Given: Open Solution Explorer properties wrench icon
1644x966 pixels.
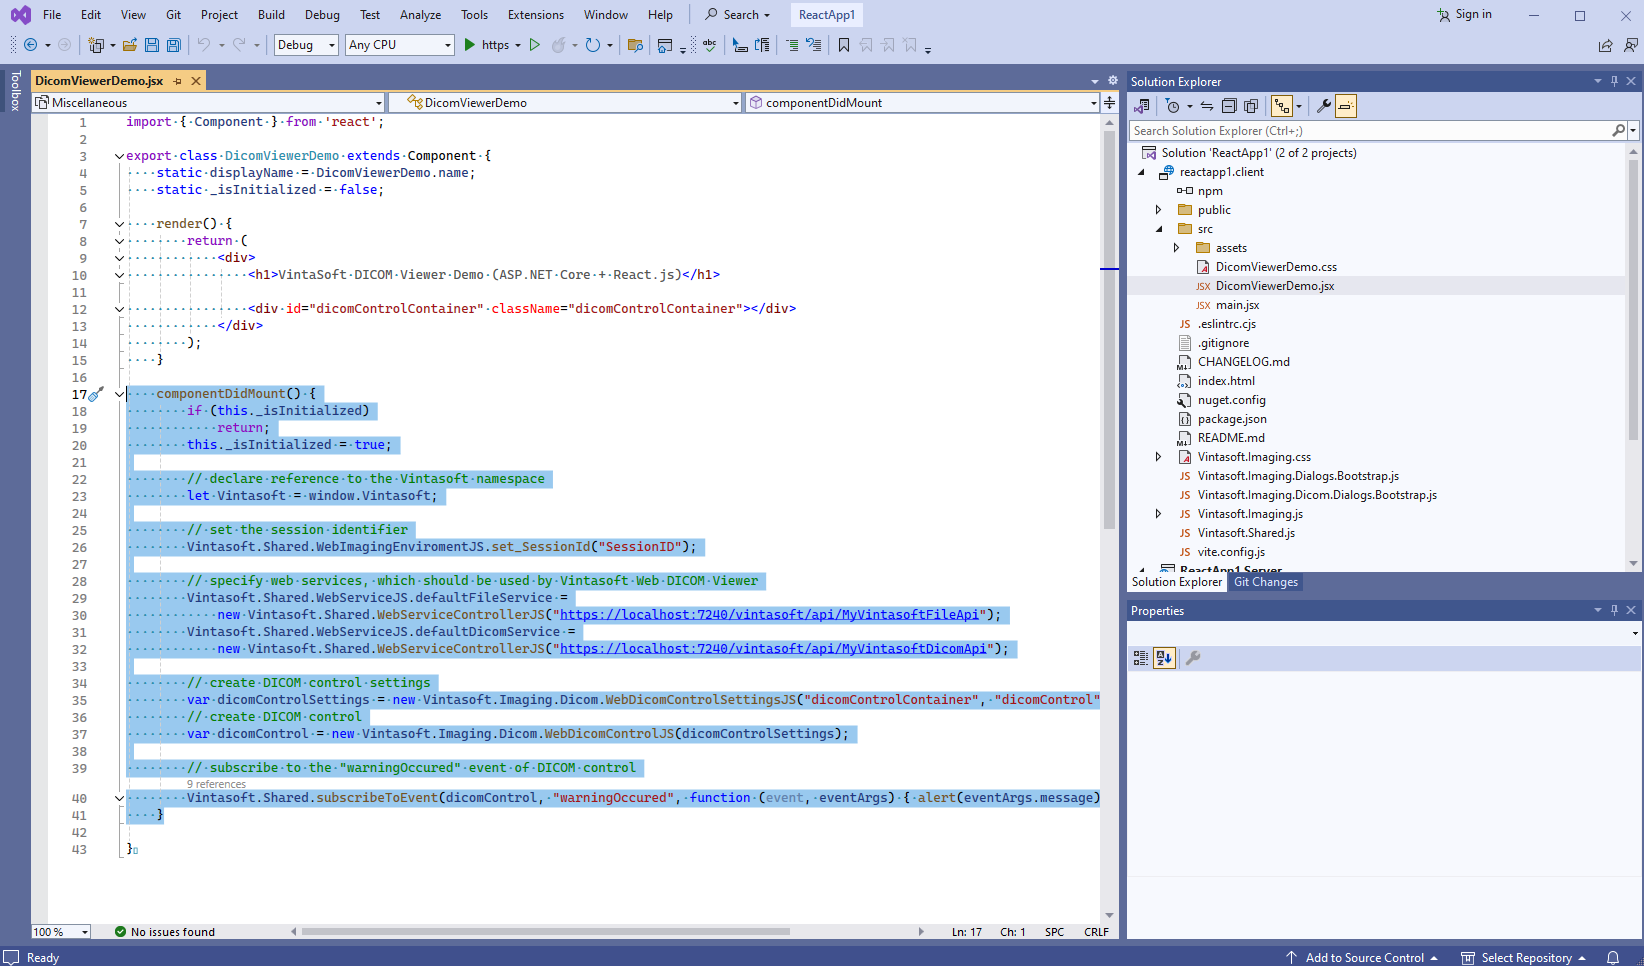Looking at the screenshot, I should coord(1323,106).
